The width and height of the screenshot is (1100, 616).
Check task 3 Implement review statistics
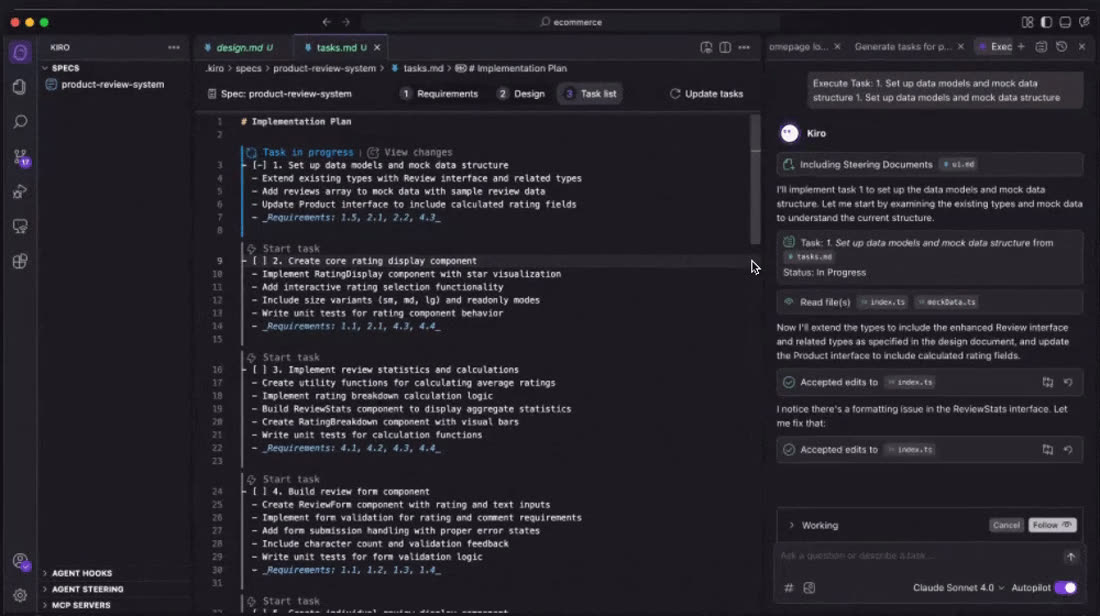(260, 370)
